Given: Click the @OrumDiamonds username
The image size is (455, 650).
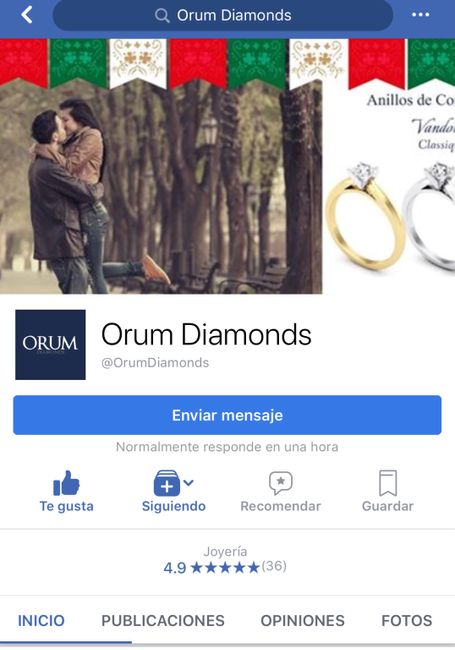Looking at the screenshot, I should (155, 363).
